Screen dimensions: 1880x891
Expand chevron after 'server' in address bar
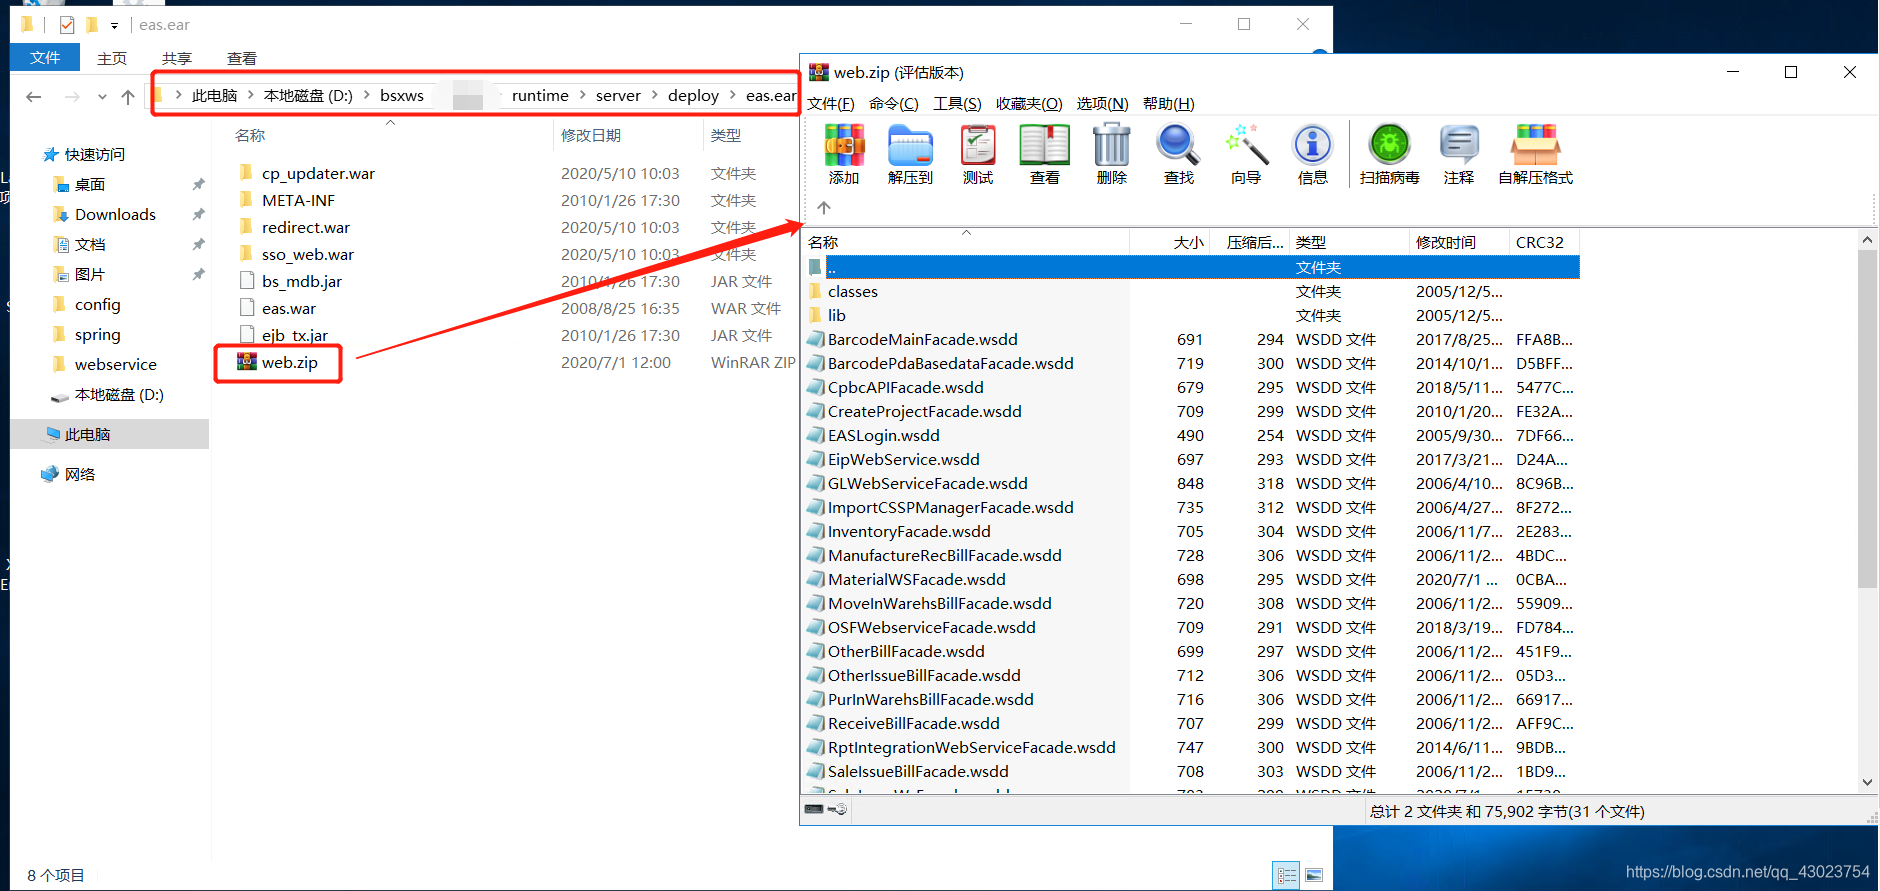(x=655, y=96)
